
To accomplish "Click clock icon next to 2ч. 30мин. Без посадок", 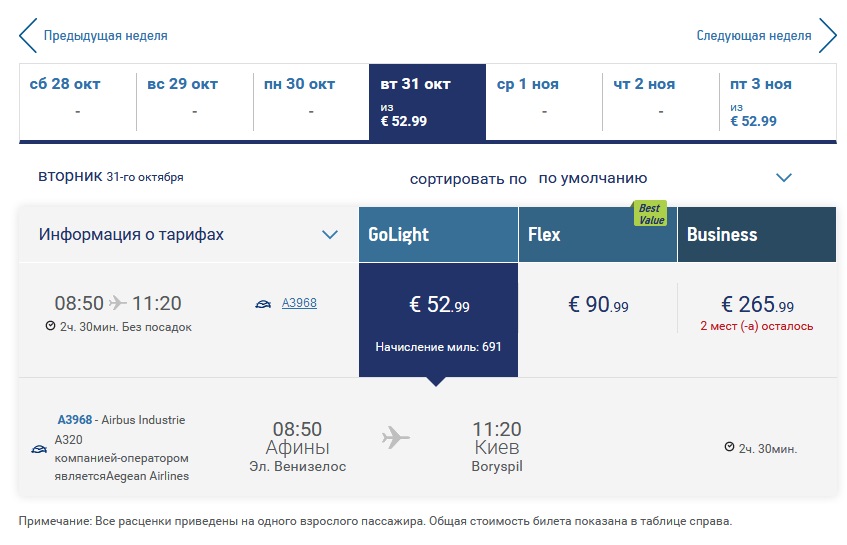I will [50, 326].
